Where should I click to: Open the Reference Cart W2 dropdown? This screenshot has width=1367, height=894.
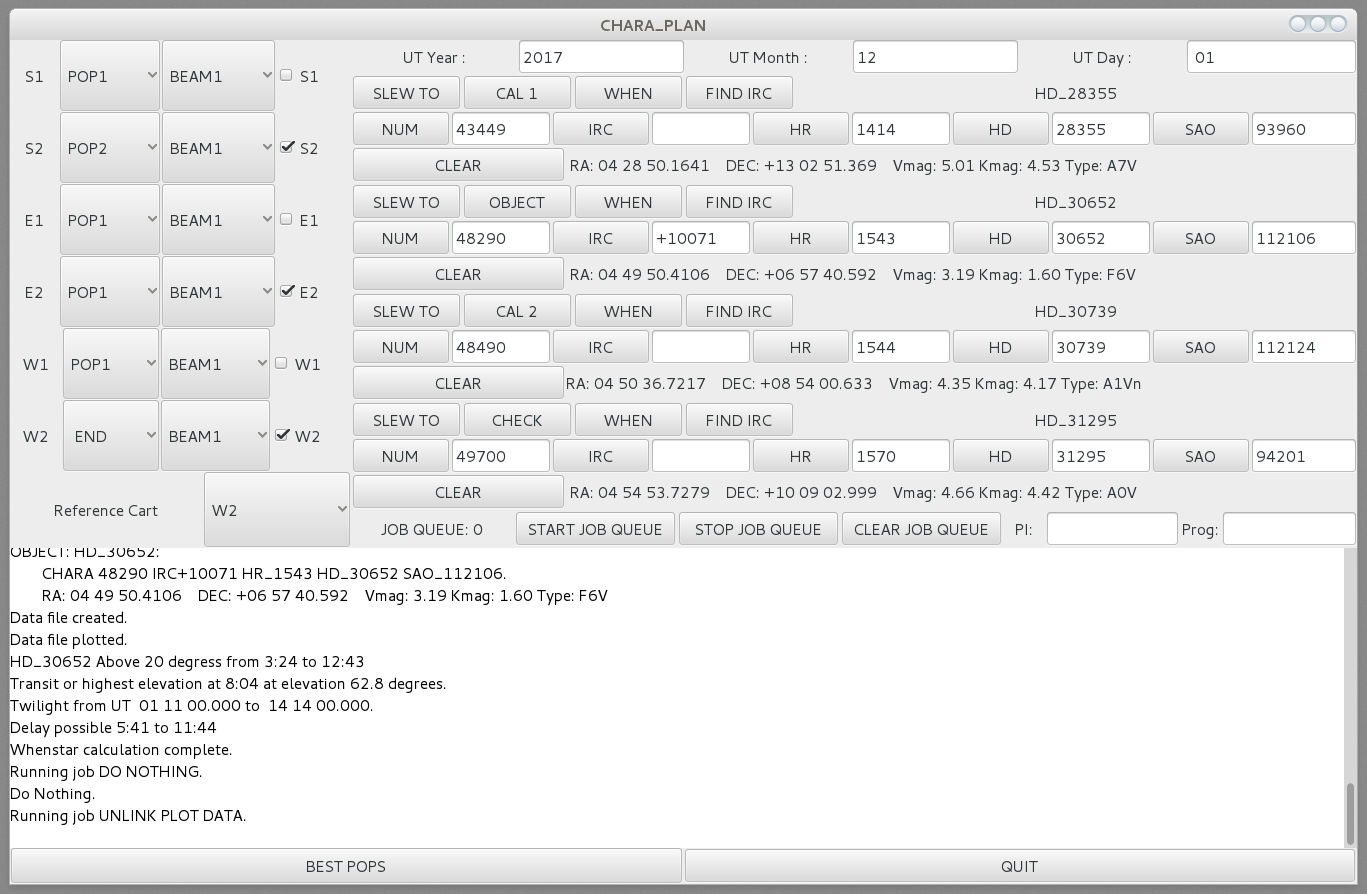pos(277,510)
